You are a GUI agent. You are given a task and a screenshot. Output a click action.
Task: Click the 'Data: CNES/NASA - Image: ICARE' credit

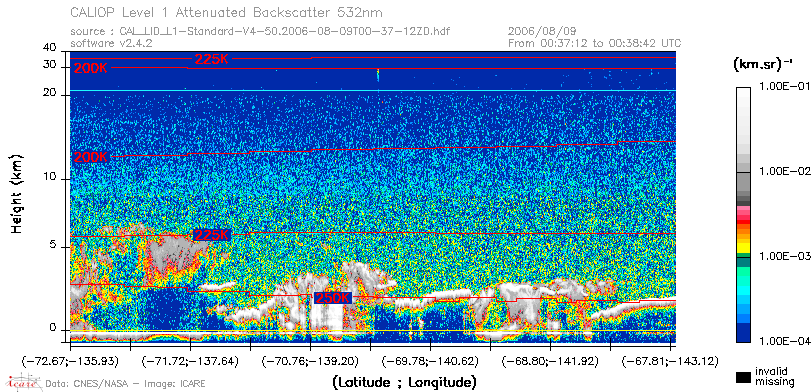pos(126,384)
